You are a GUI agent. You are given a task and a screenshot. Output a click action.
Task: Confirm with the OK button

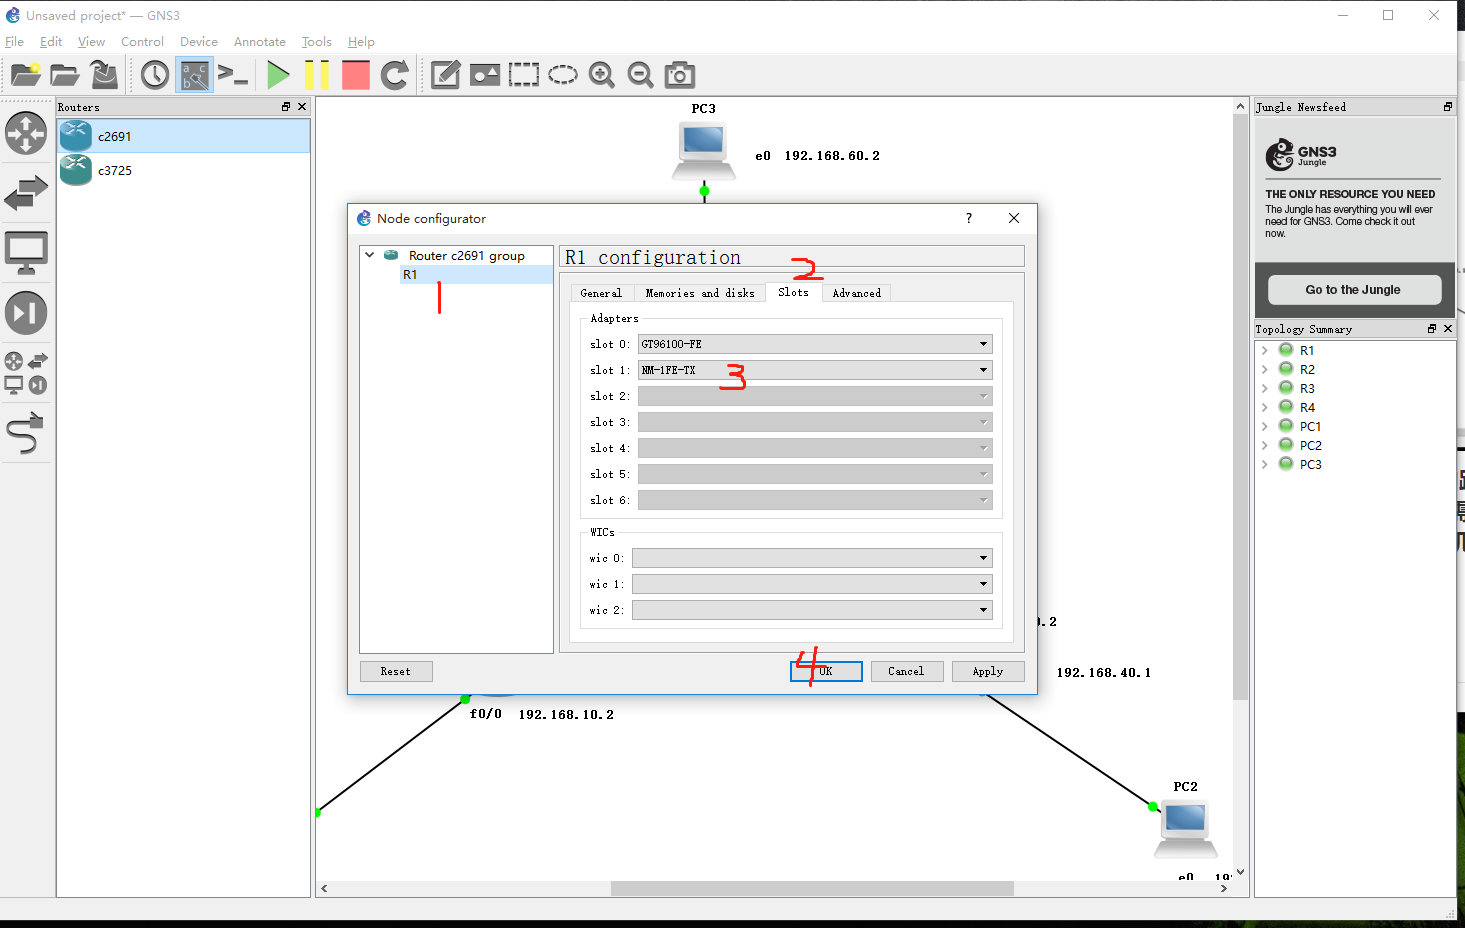826,671
